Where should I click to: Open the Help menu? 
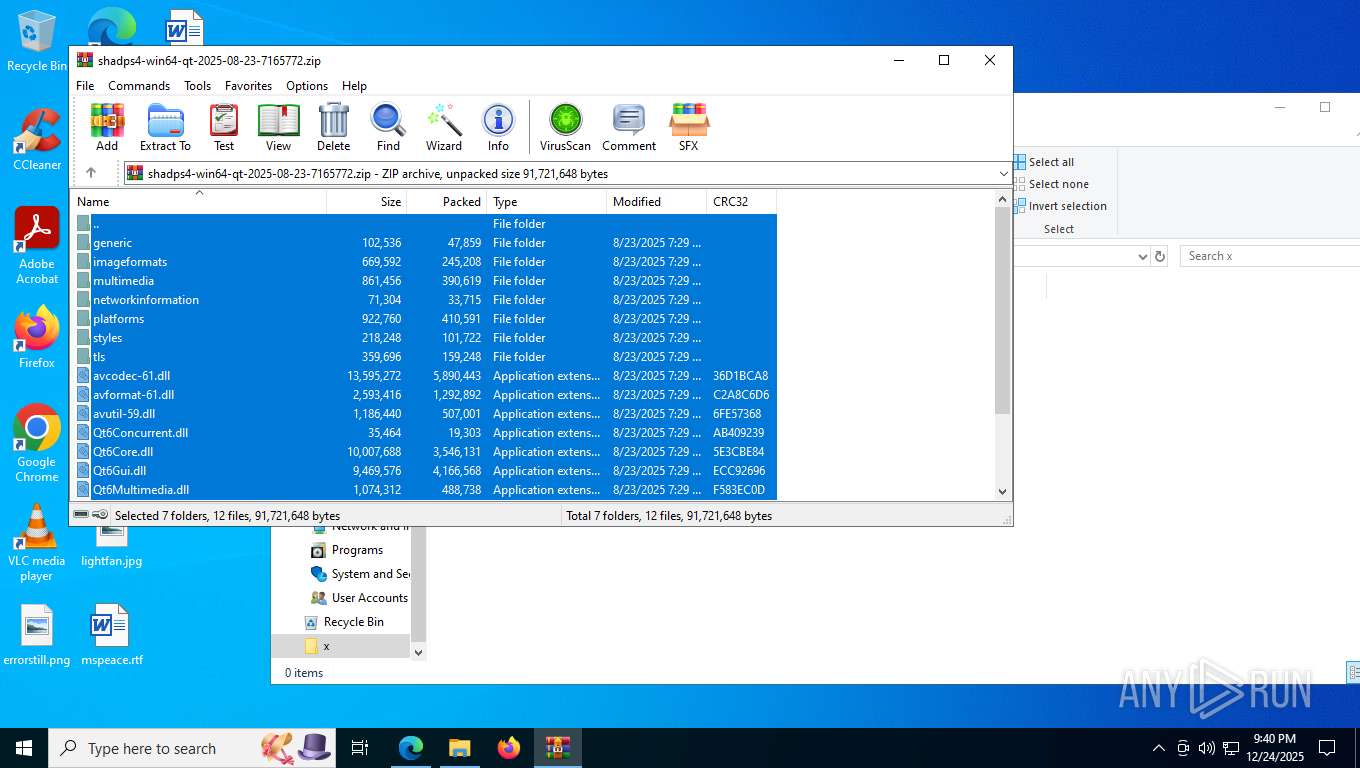[354, 86]
